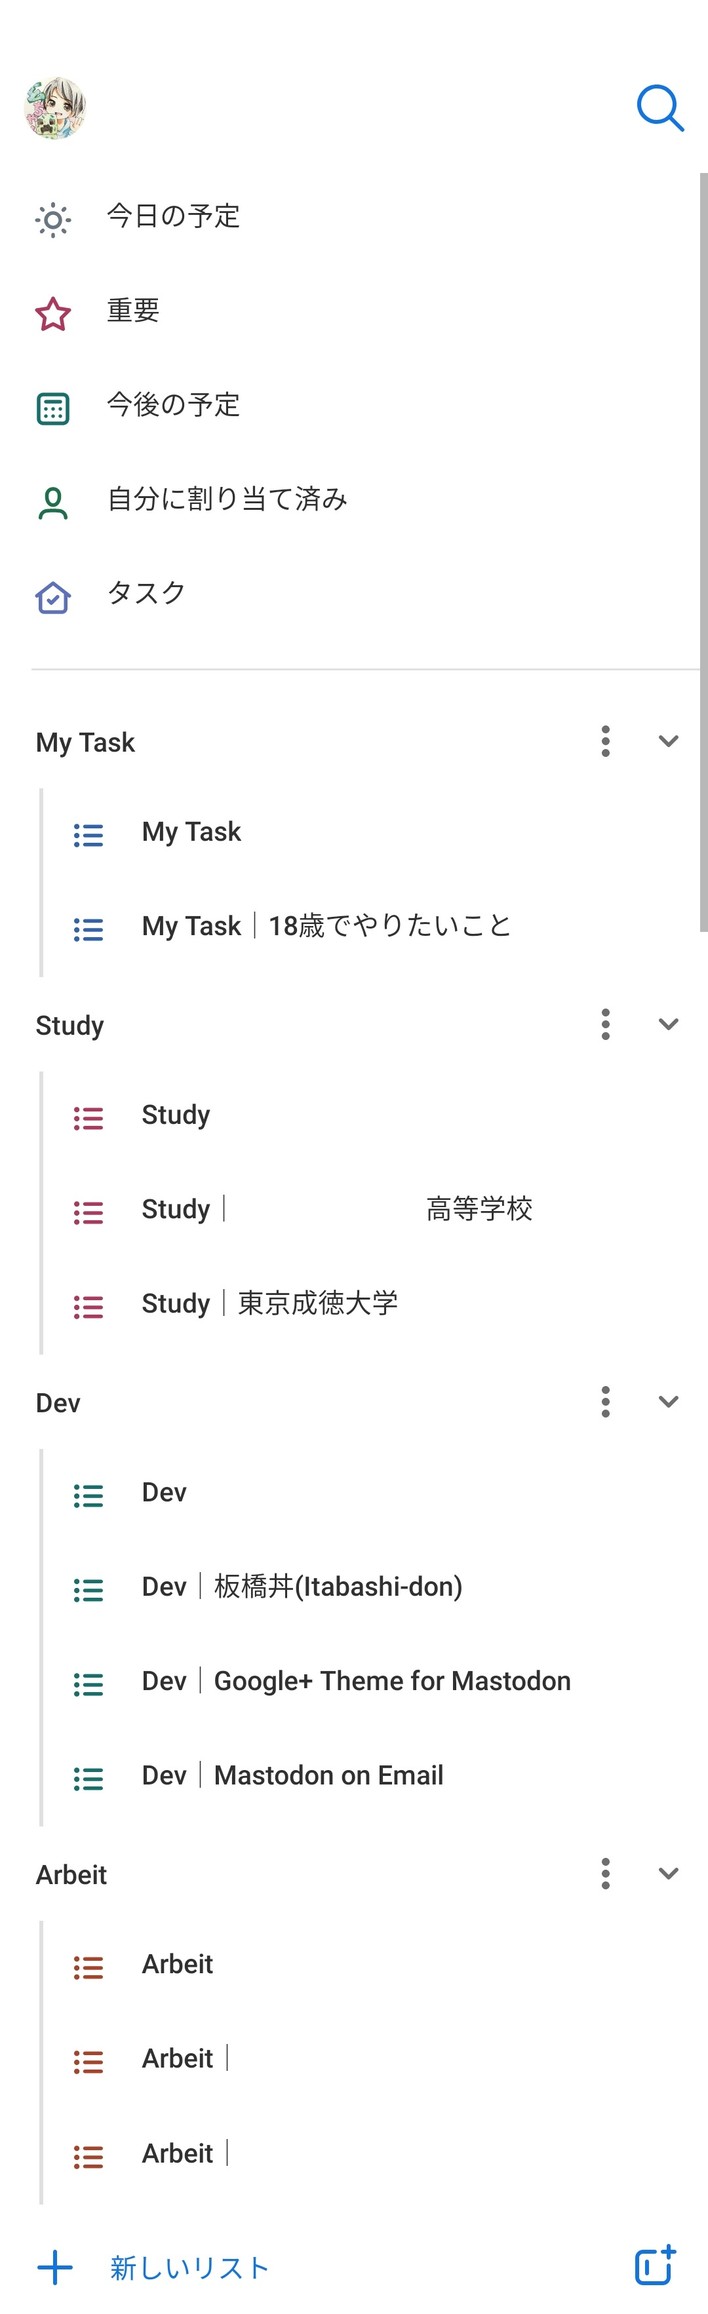Add a new list with 新しいリスト
Screen dimensions: 708x2314
(x=188, y=2268)
